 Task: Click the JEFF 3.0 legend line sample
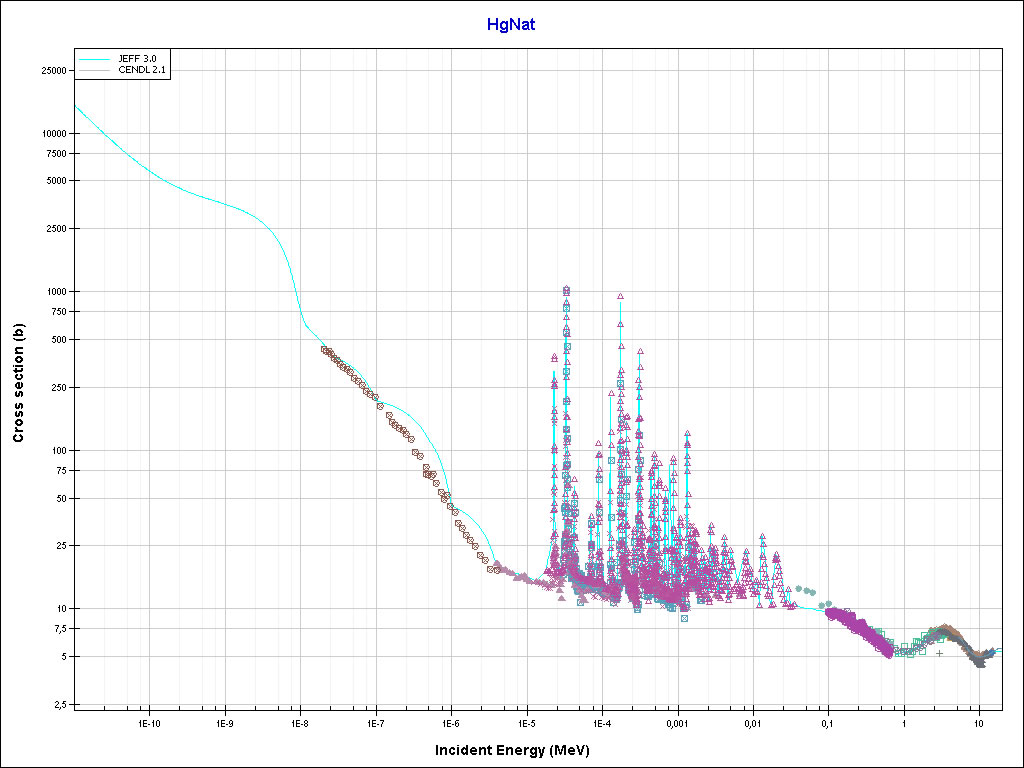coord(94,59)
